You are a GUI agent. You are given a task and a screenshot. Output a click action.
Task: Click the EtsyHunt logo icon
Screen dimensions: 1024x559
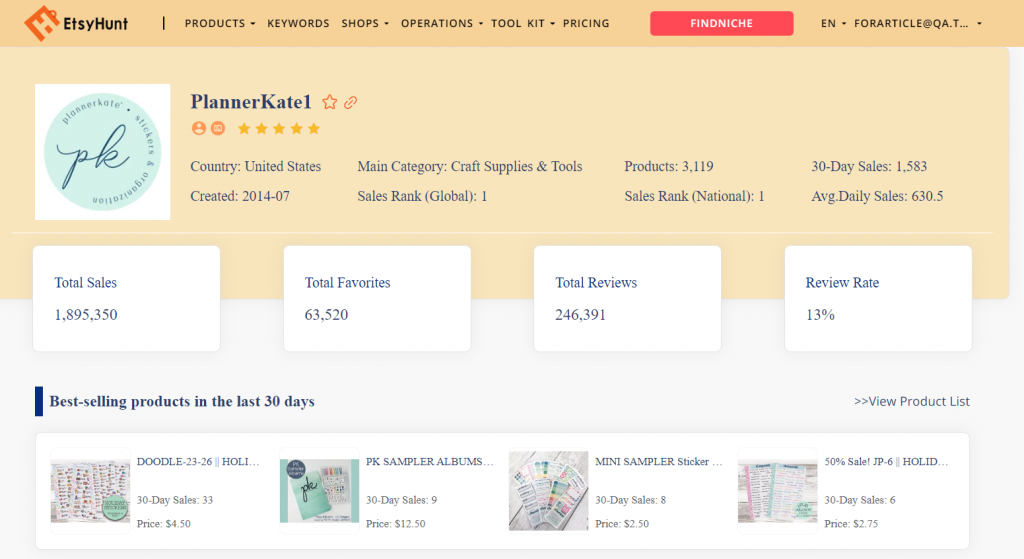point(41,22)
